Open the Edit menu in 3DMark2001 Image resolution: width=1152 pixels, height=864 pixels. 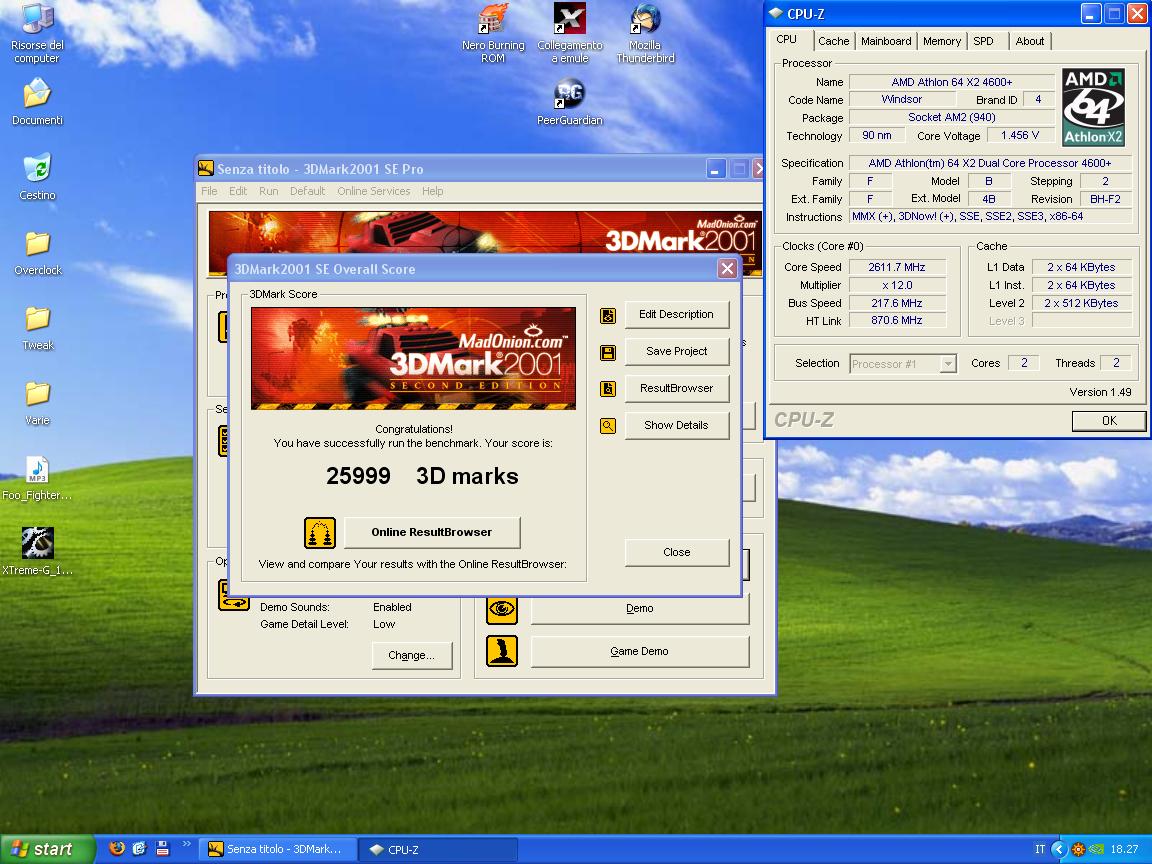(238, 191)
